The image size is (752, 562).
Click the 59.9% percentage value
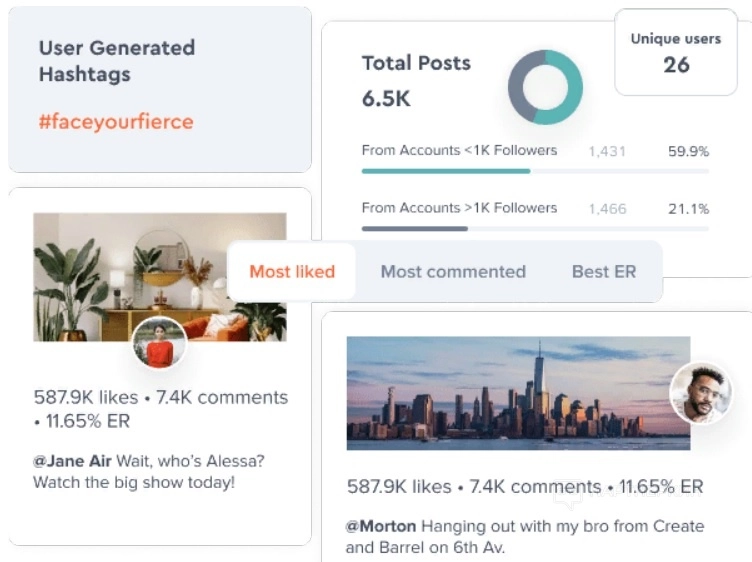click(x=688, y=152)
